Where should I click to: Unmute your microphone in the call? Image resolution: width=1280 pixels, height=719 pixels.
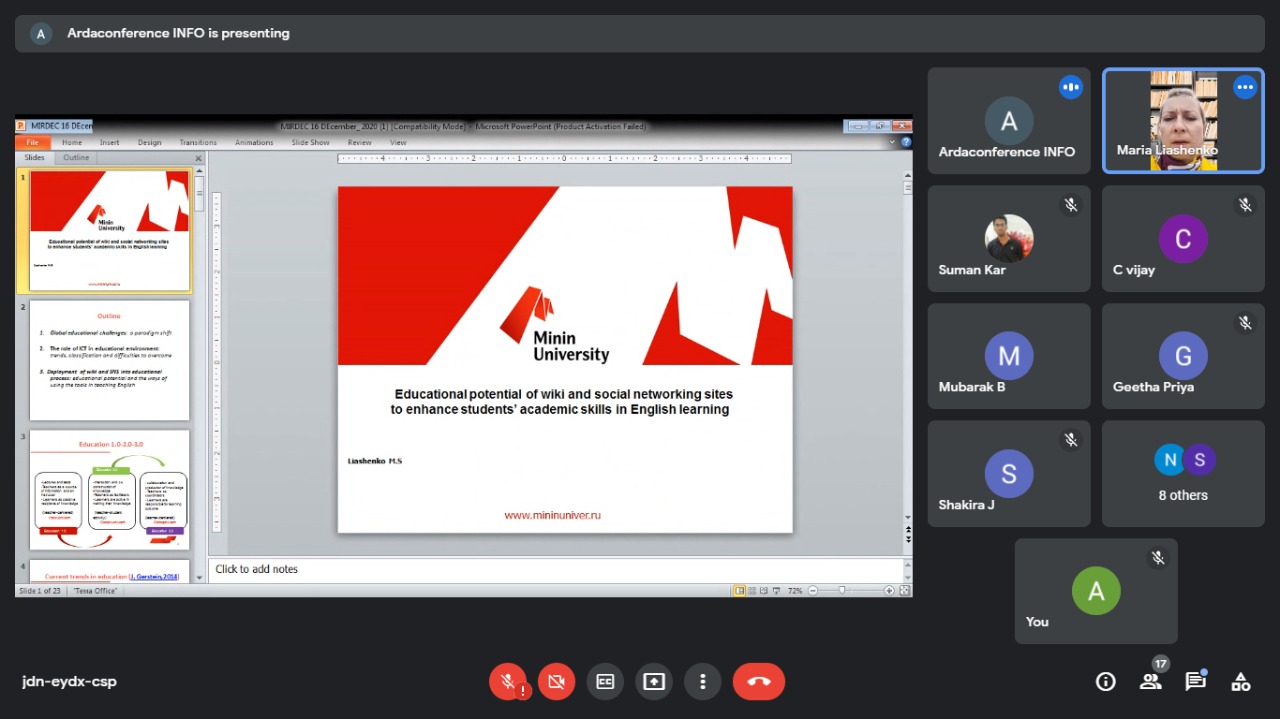[x=508, y=682]
